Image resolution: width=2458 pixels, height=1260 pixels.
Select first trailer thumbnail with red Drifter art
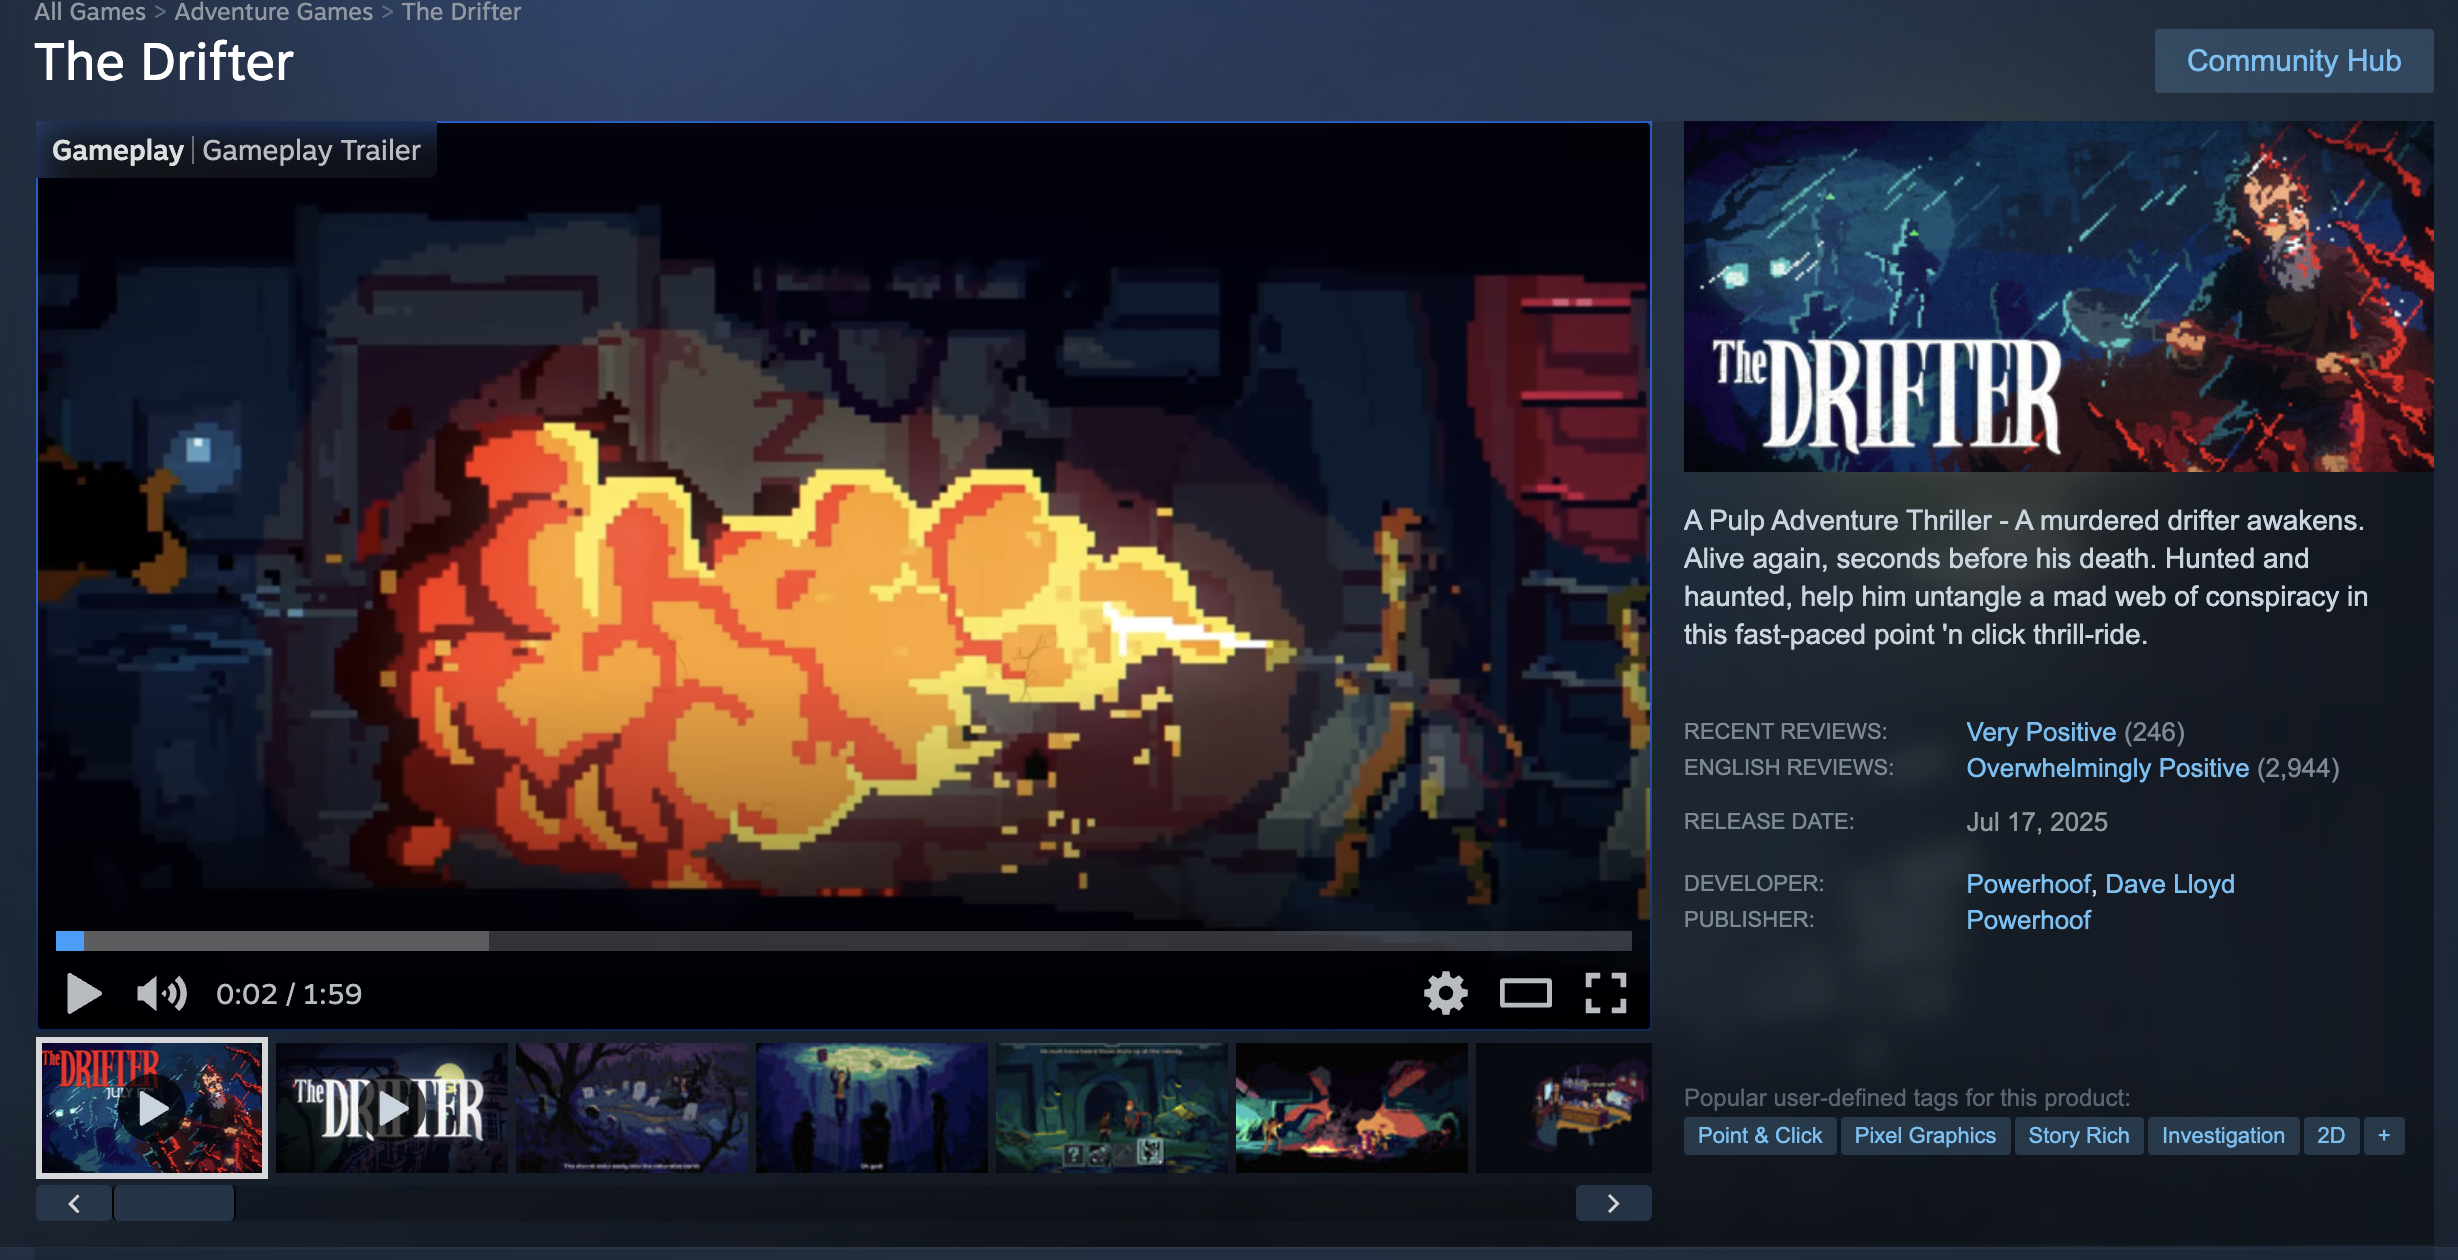click(x=152, y=1107)
